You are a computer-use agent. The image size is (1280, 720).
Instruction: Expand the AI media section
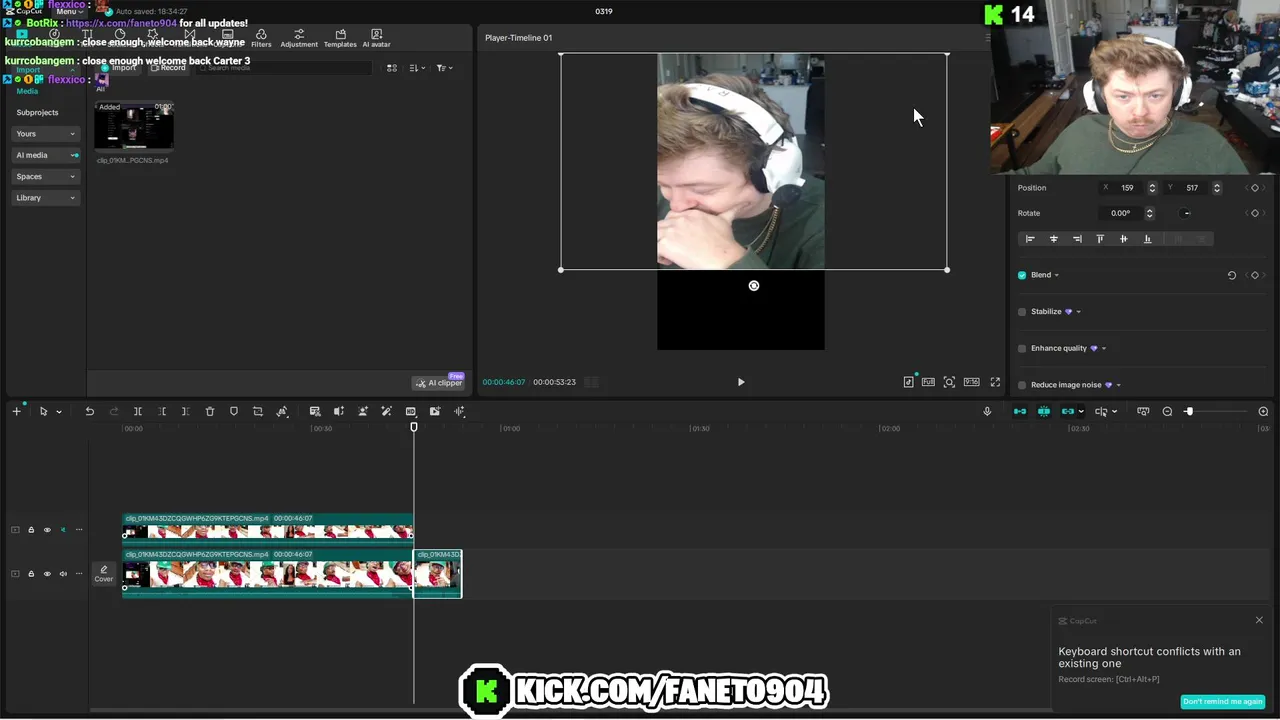[x=45, y=155]
